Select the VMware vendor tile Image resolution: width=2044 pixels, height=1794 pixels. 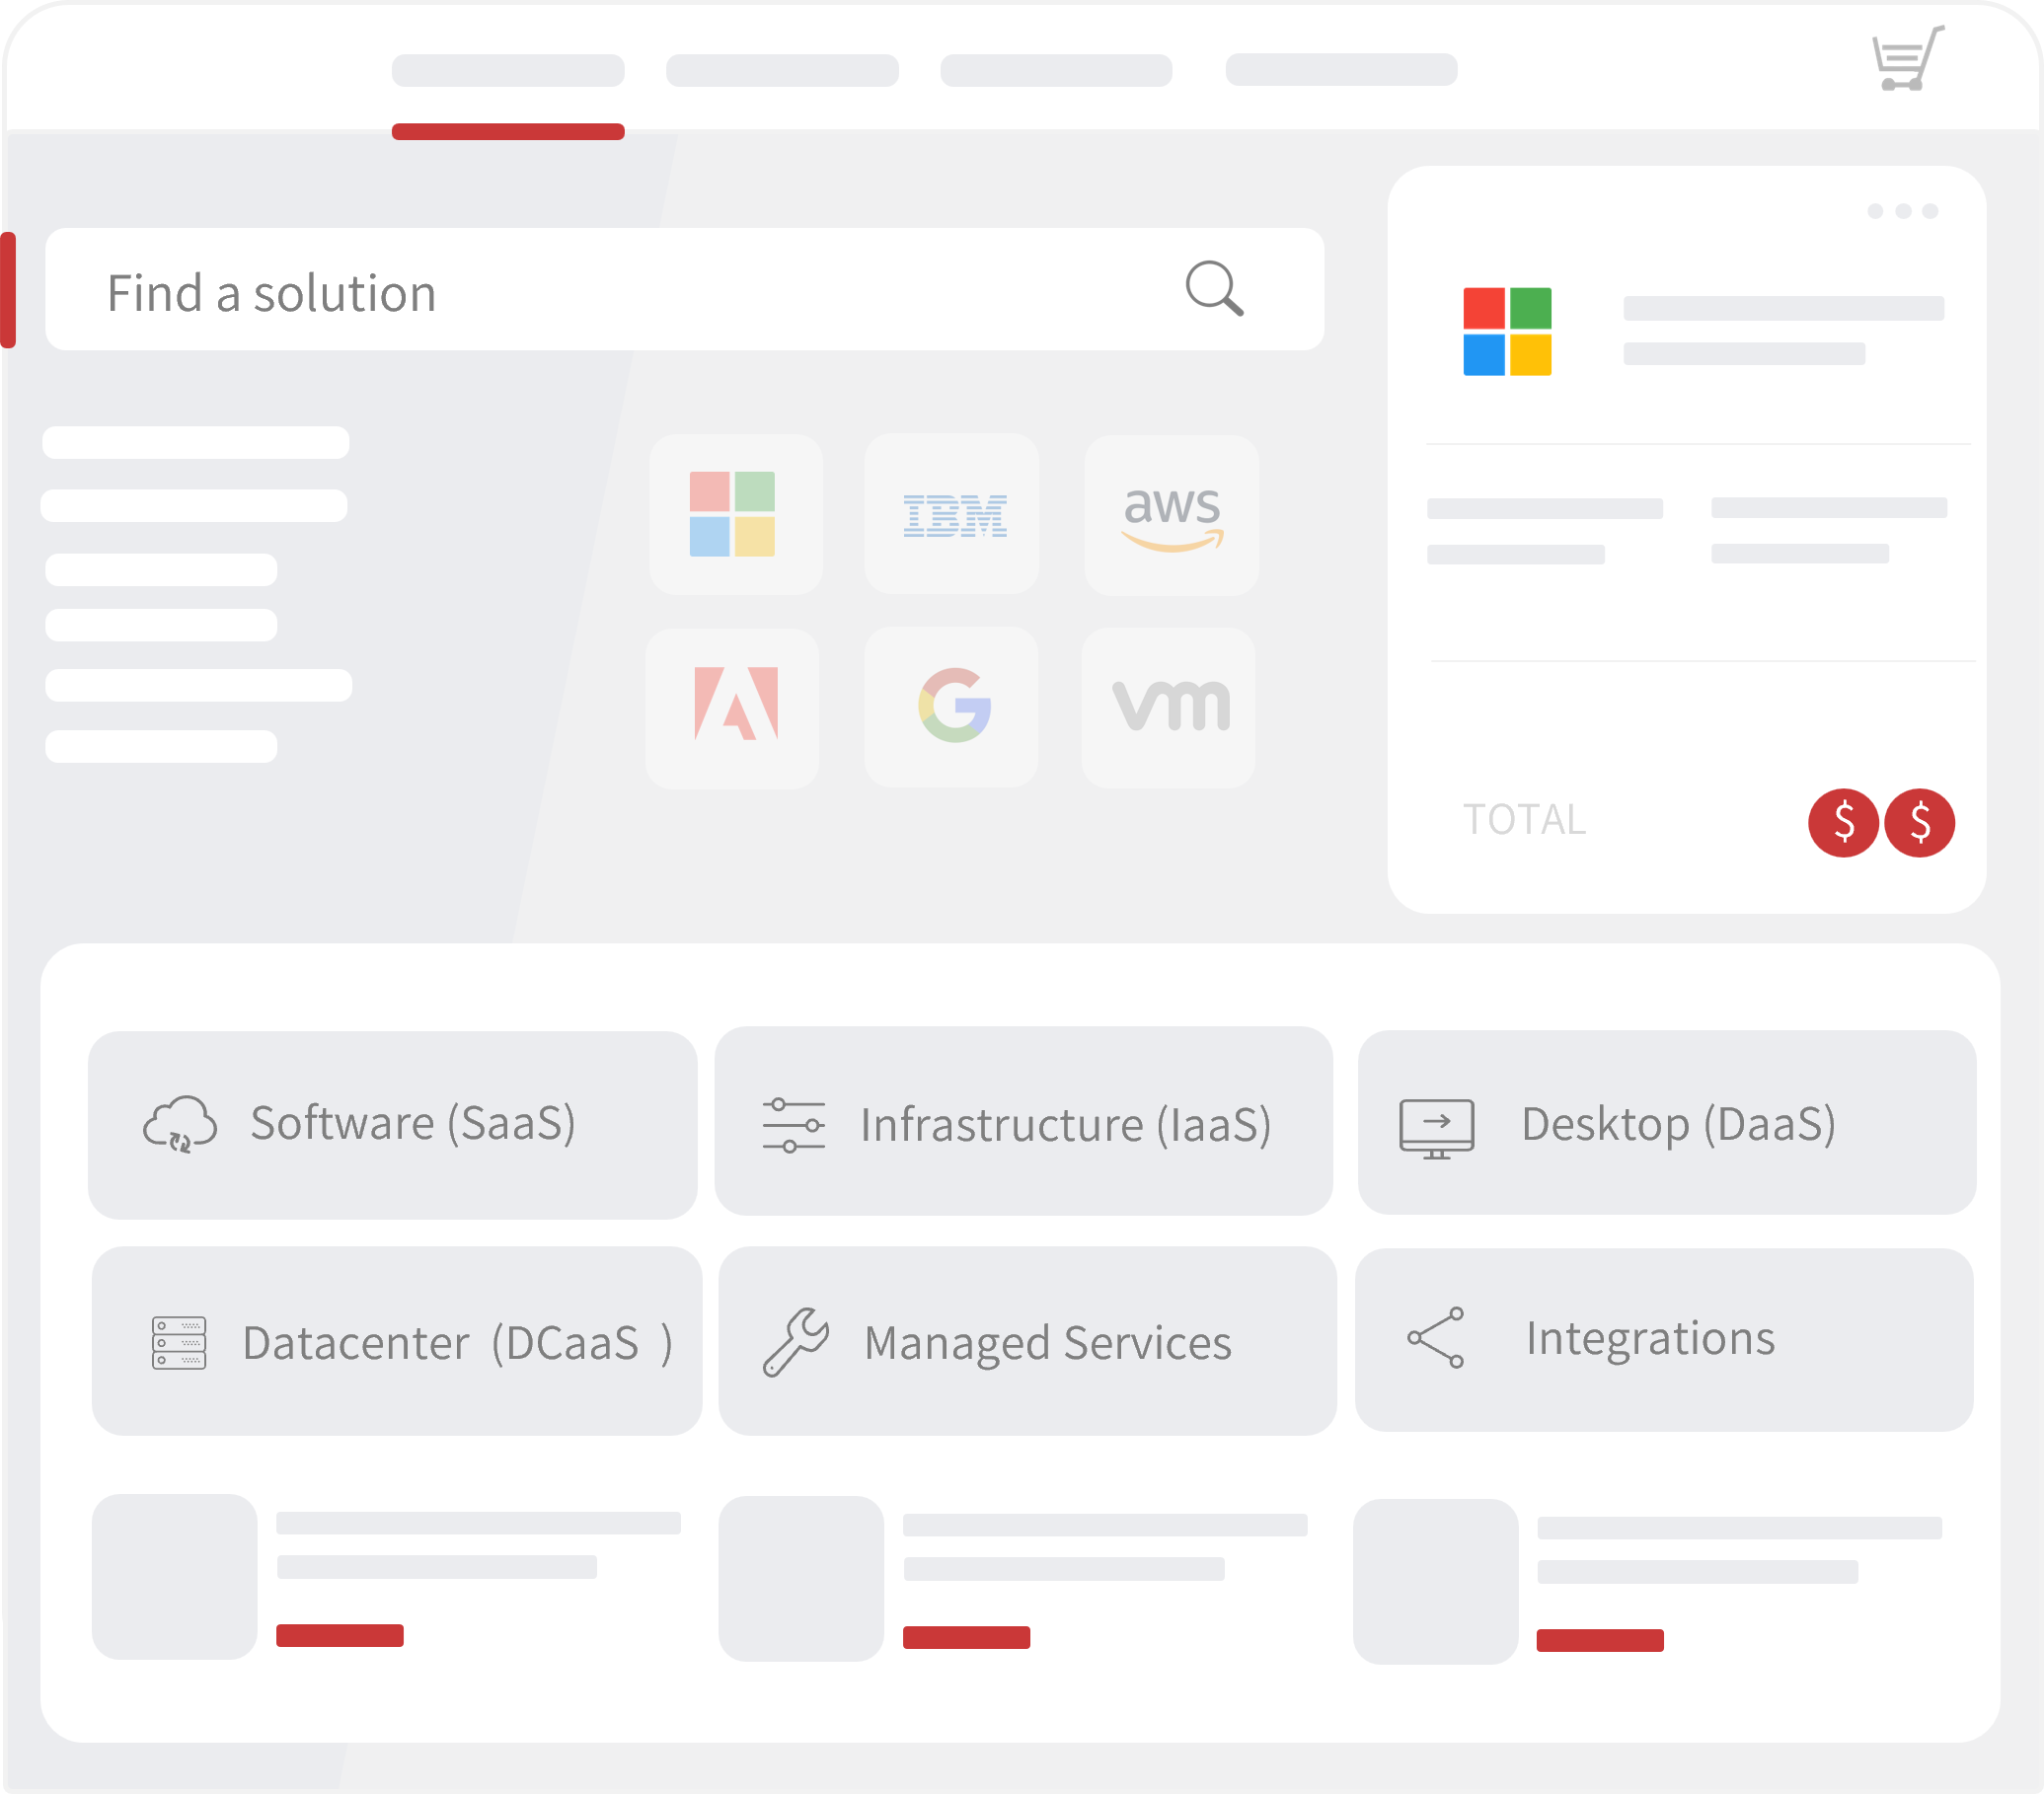point(1169,707)
